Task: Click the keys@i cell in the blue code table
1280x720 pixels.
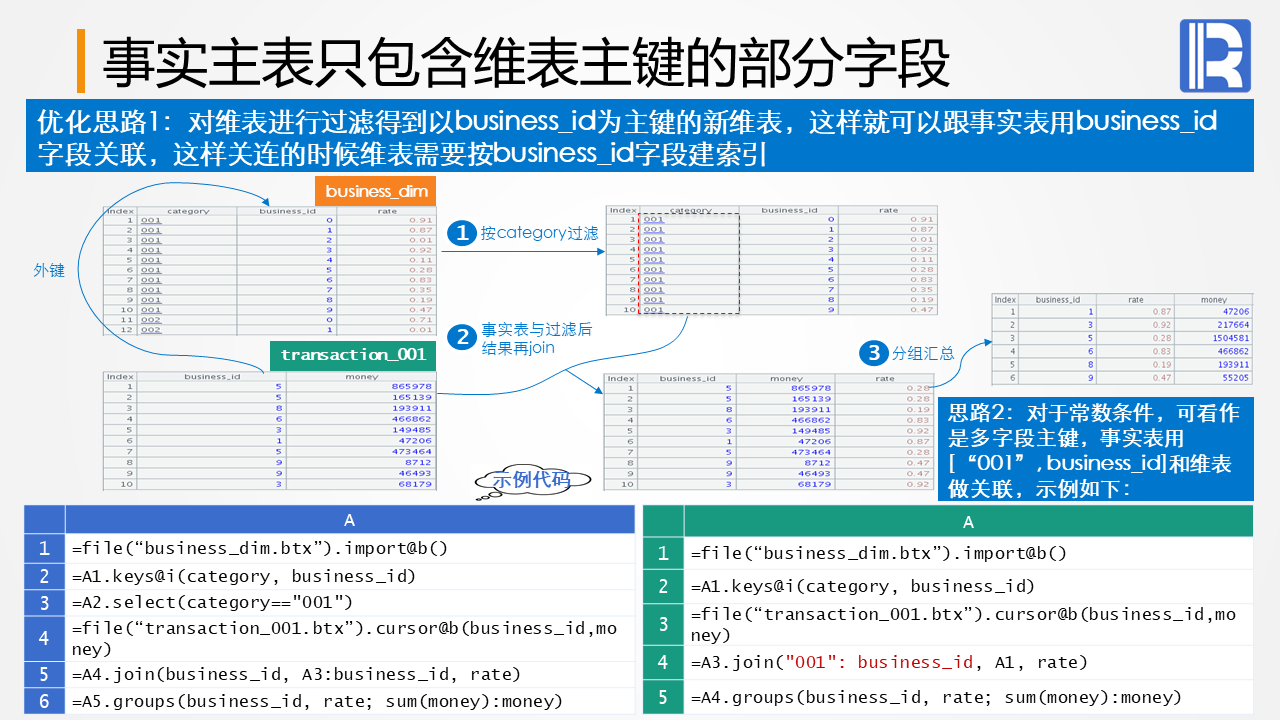Action: pos(349,576)
